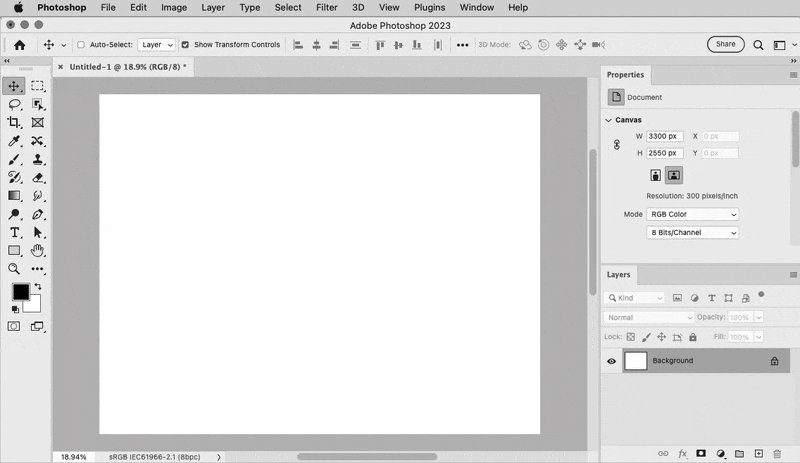
Task: Set canvas to portrait orientation
Action: click(x=655, y=176)
